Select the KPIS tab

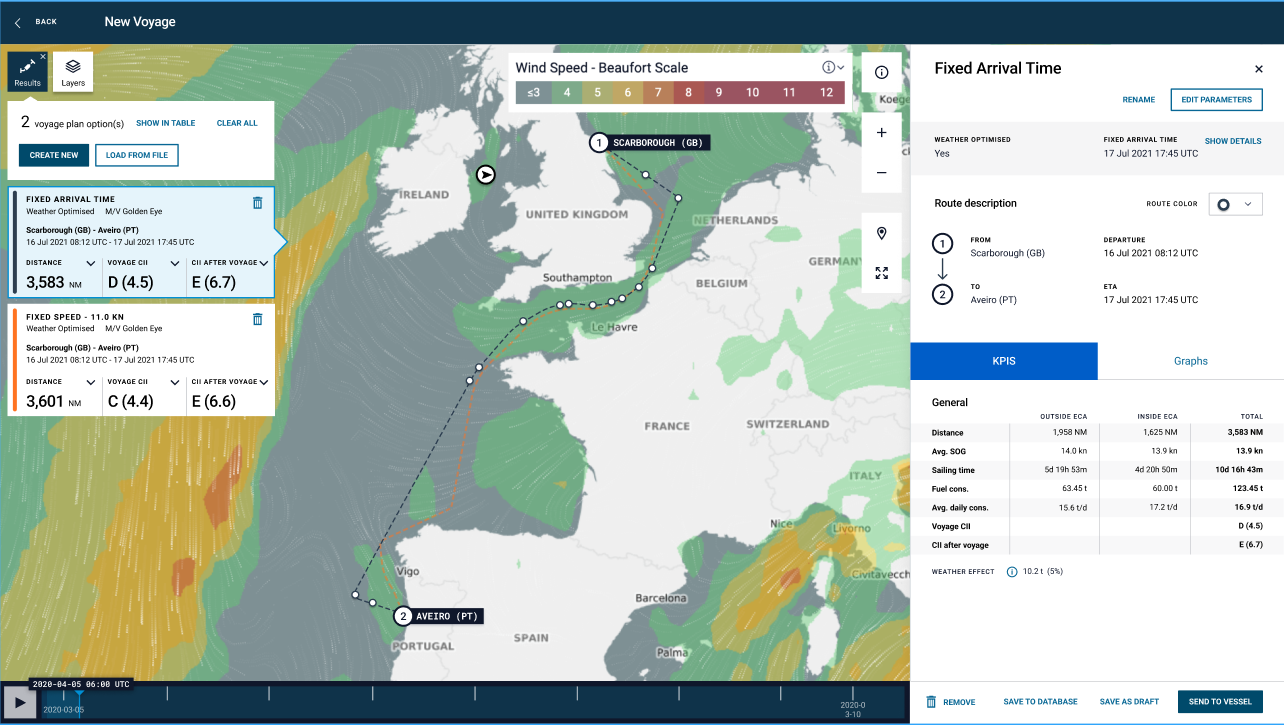[x=1003, y=361]
